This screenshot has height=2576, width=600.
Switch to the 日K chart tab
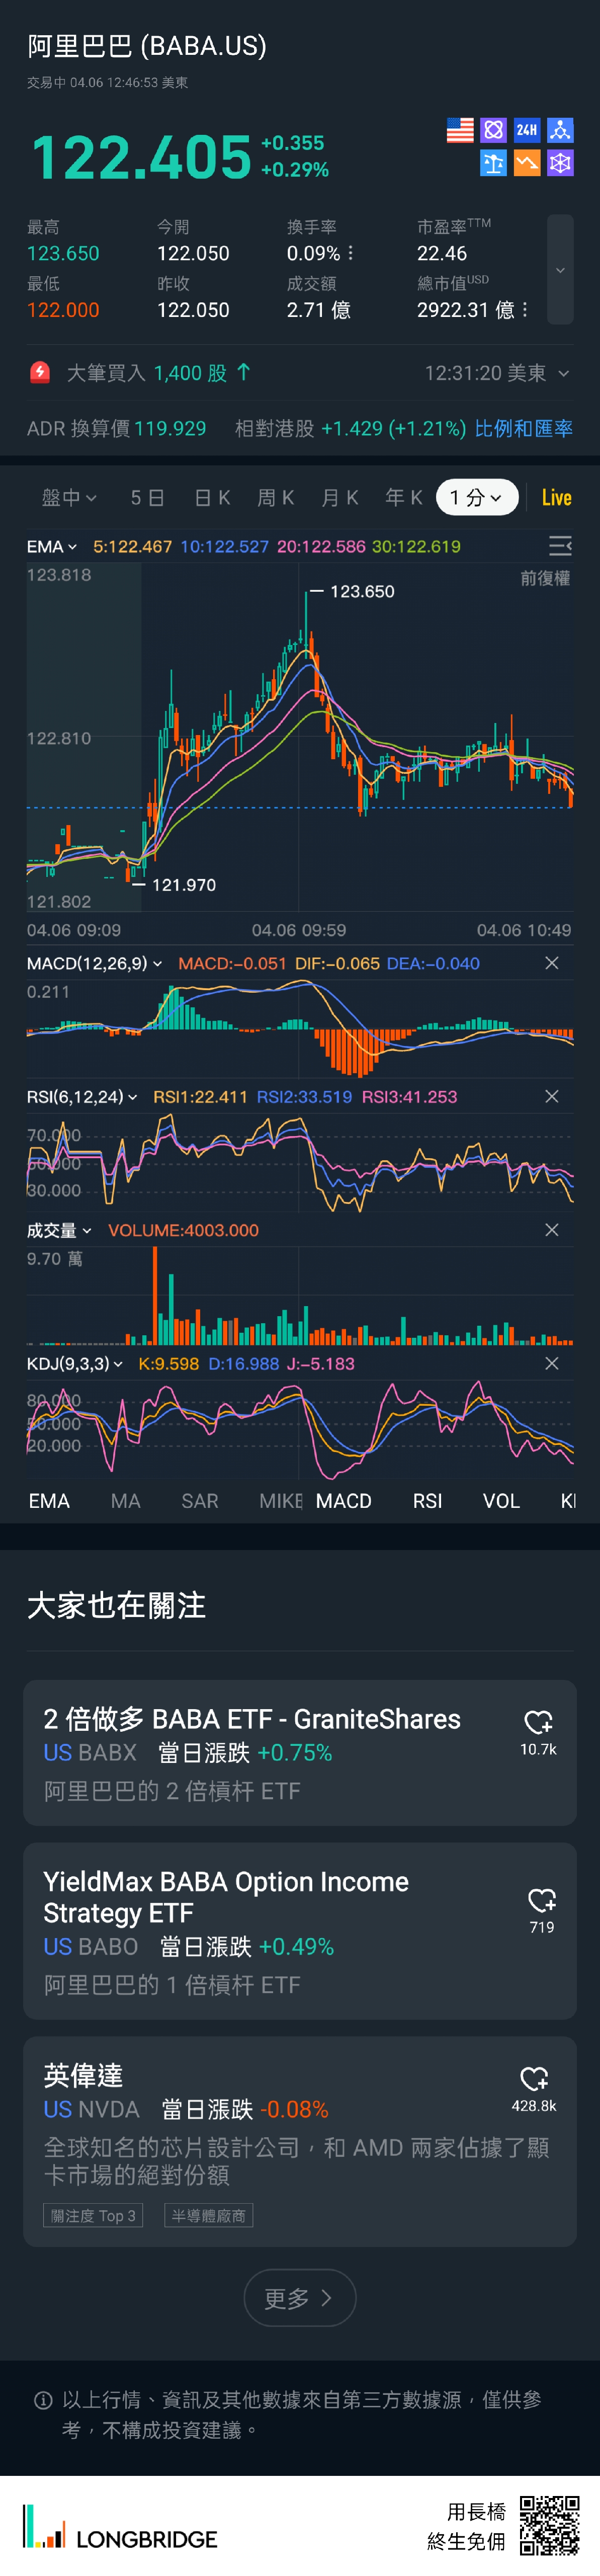[x=212, y=498]
